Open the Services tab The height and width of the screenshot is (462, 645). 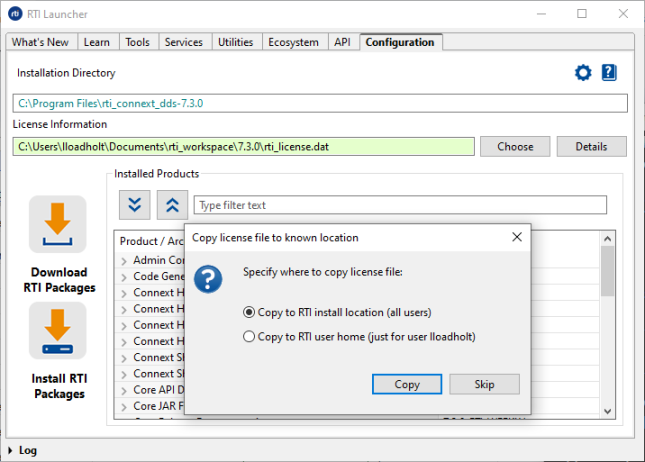tap(183, 42)
